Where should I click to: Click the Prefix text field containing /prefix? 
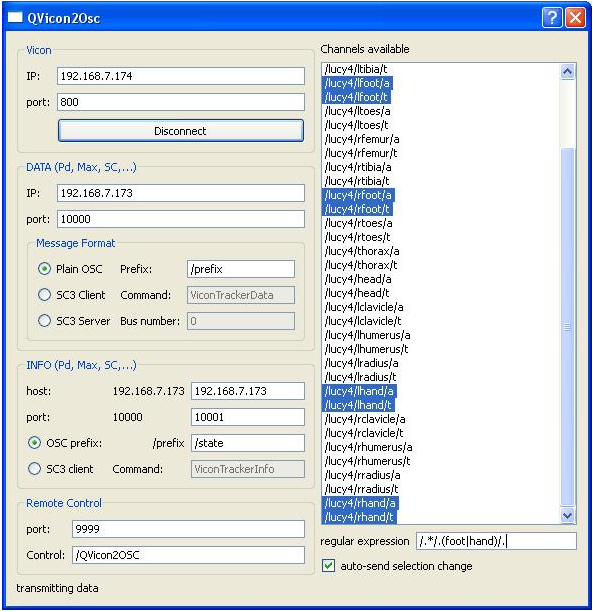(241, 269)
